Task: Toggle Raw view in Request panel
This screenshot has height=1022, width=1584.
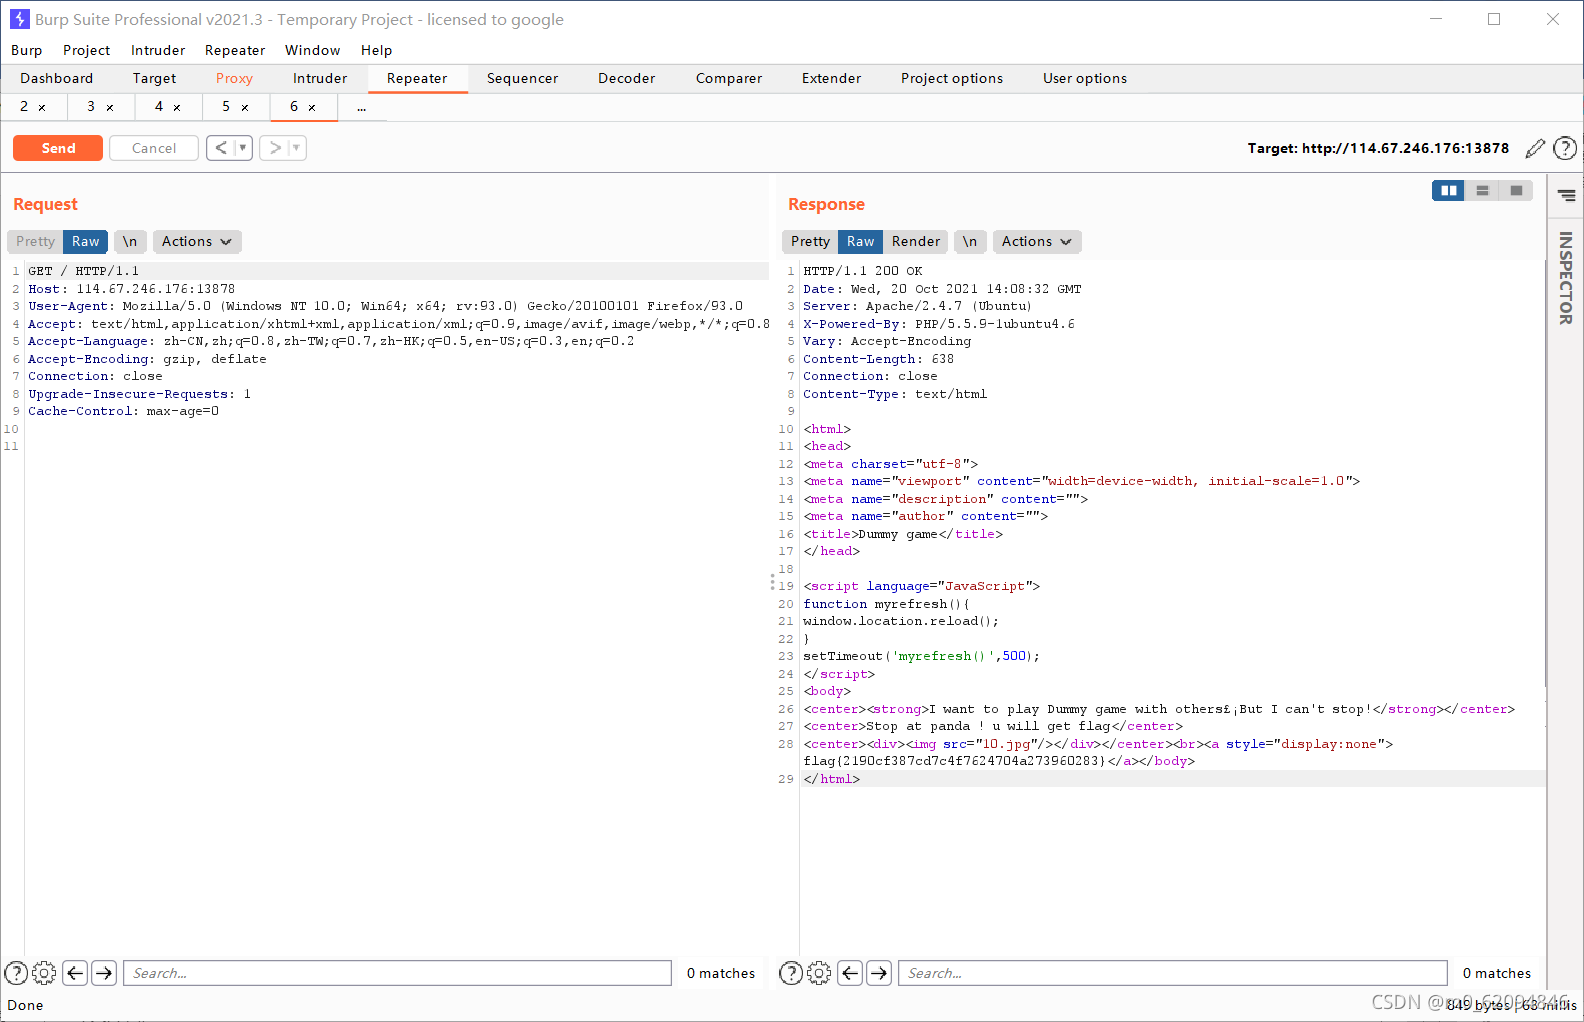Action: tap(85, 241)
